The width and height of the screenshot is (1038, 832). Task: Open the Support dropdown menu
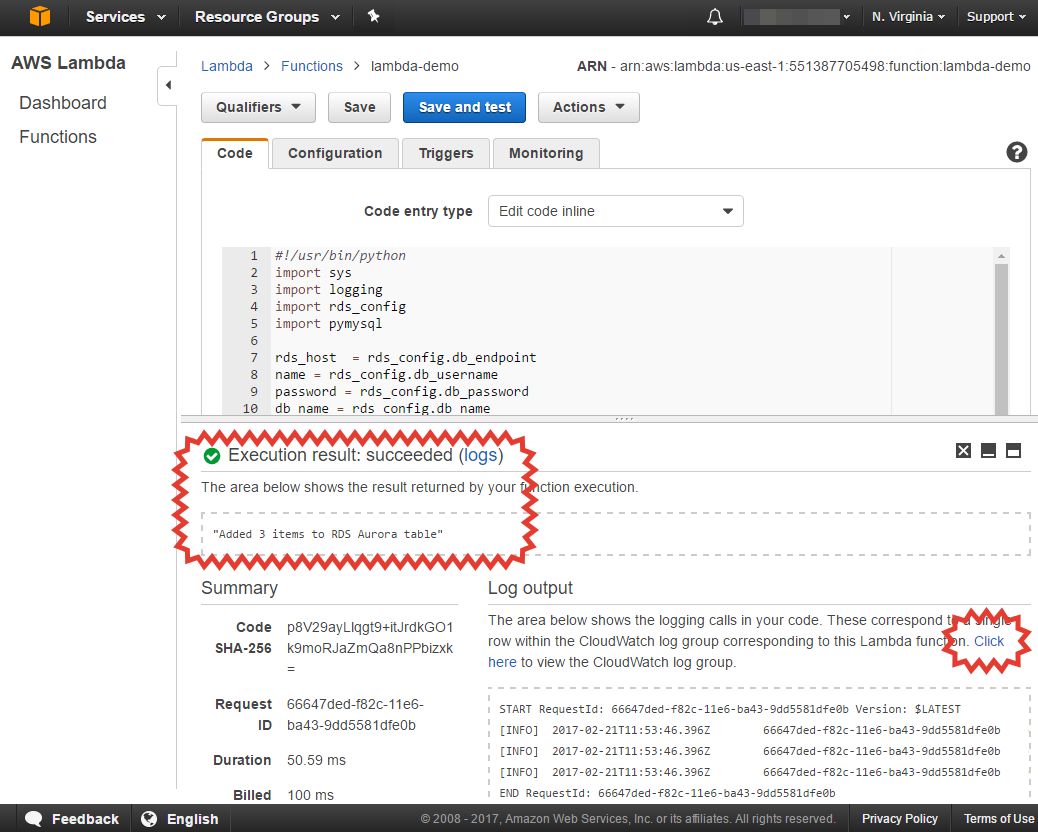pos(996,17)
